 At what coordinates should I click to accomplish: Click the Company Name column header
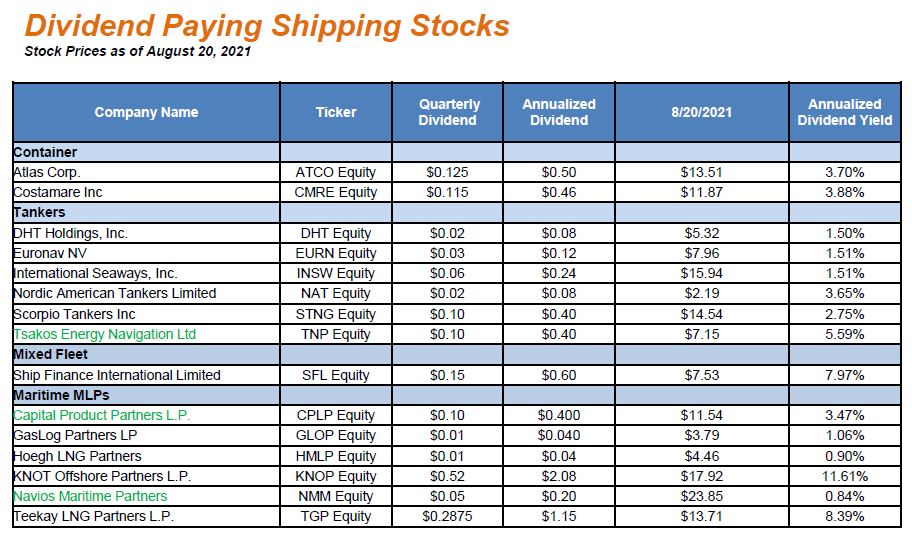click(x=146, y=112)
